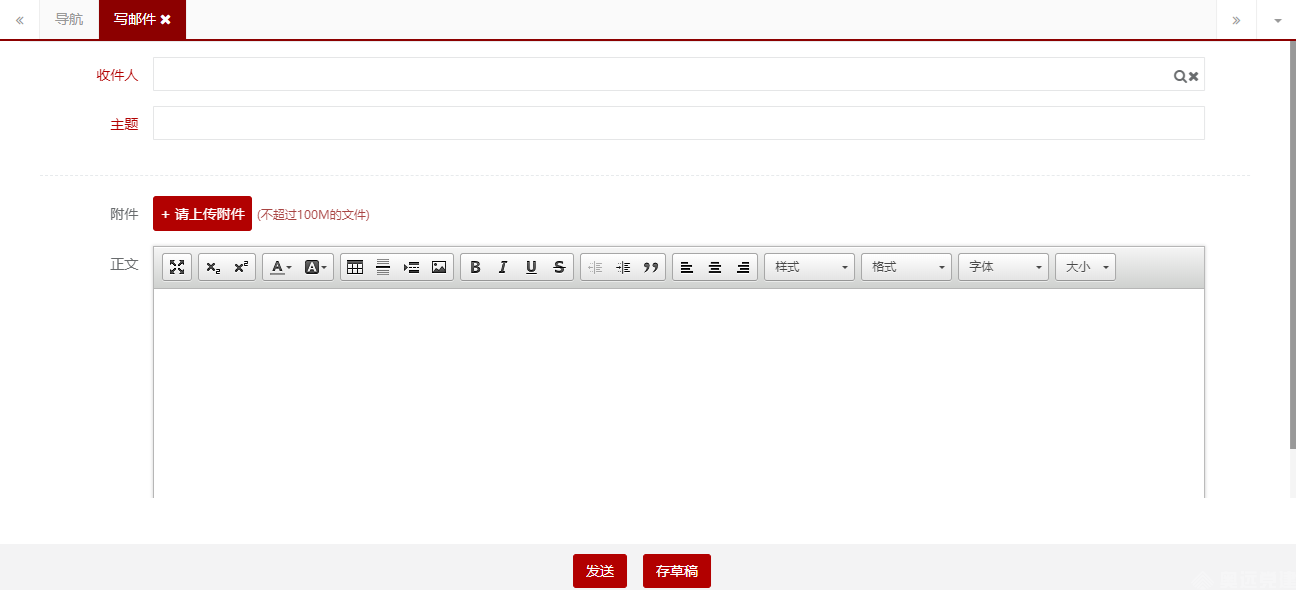
Task: Toggle italic formatting
Action: 503,267
